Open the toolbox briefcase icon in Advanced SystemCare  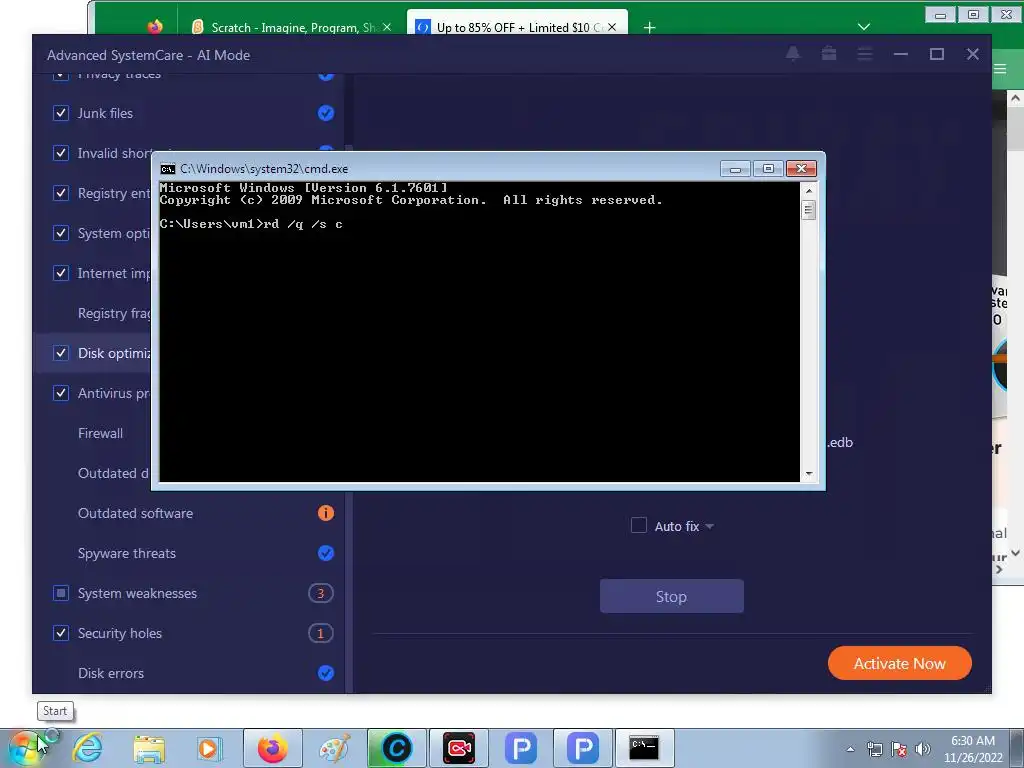point(829,54)
